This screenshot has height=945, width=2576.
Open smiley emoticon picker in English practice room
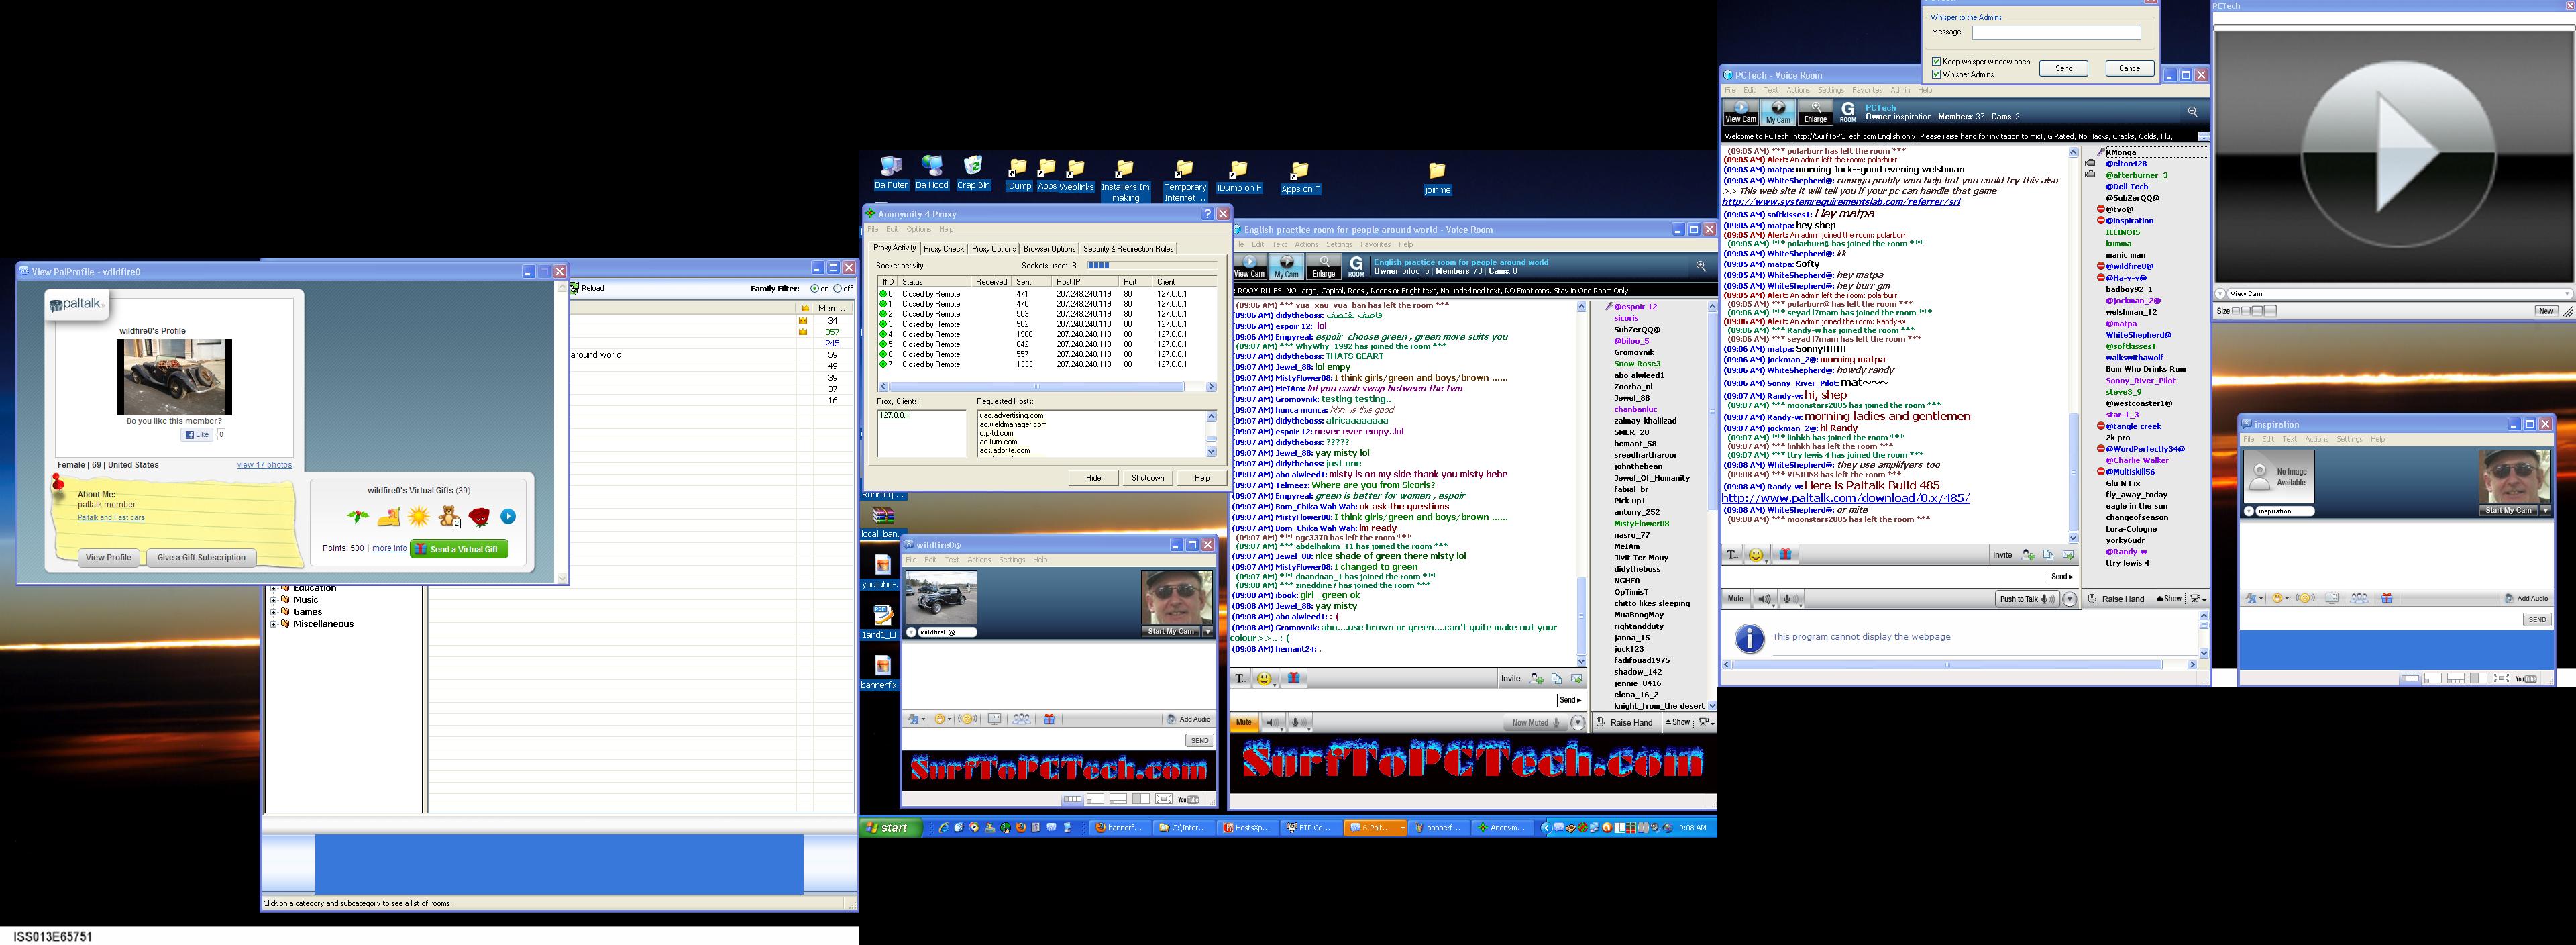[x=1264, y=678]
